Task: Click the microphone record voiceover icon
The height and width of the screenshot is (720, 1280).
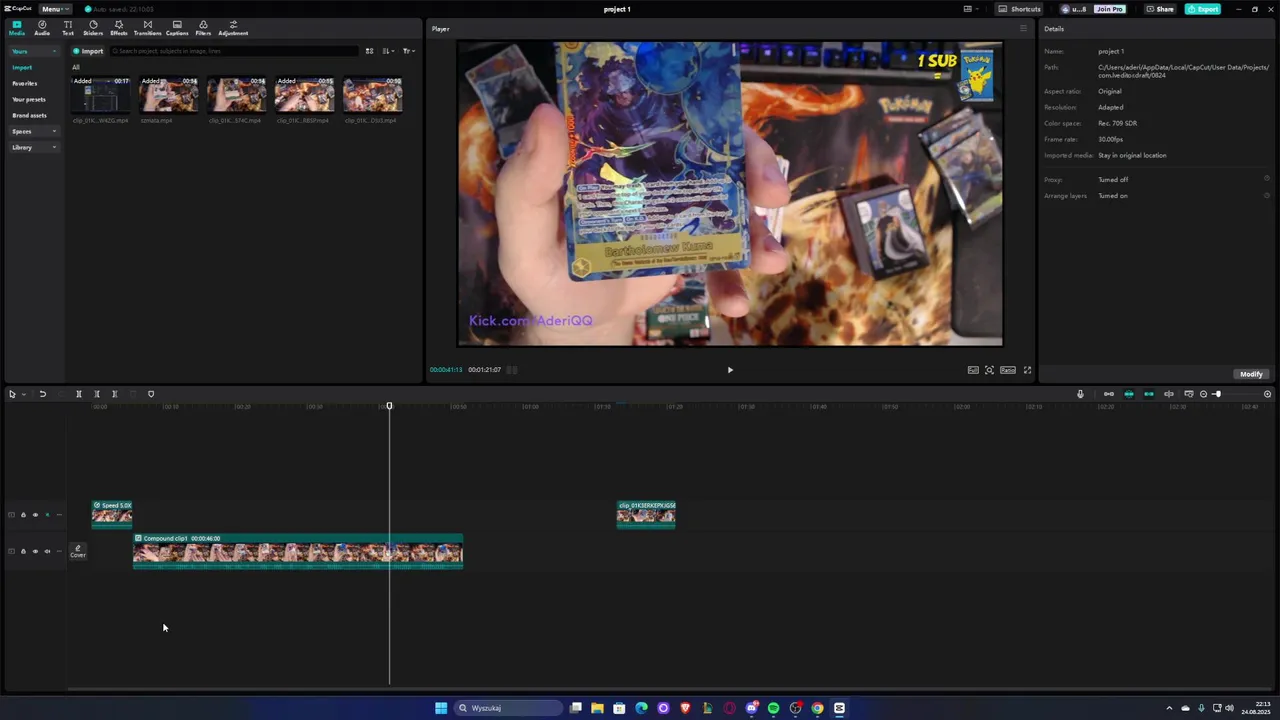Action: 1080,394
